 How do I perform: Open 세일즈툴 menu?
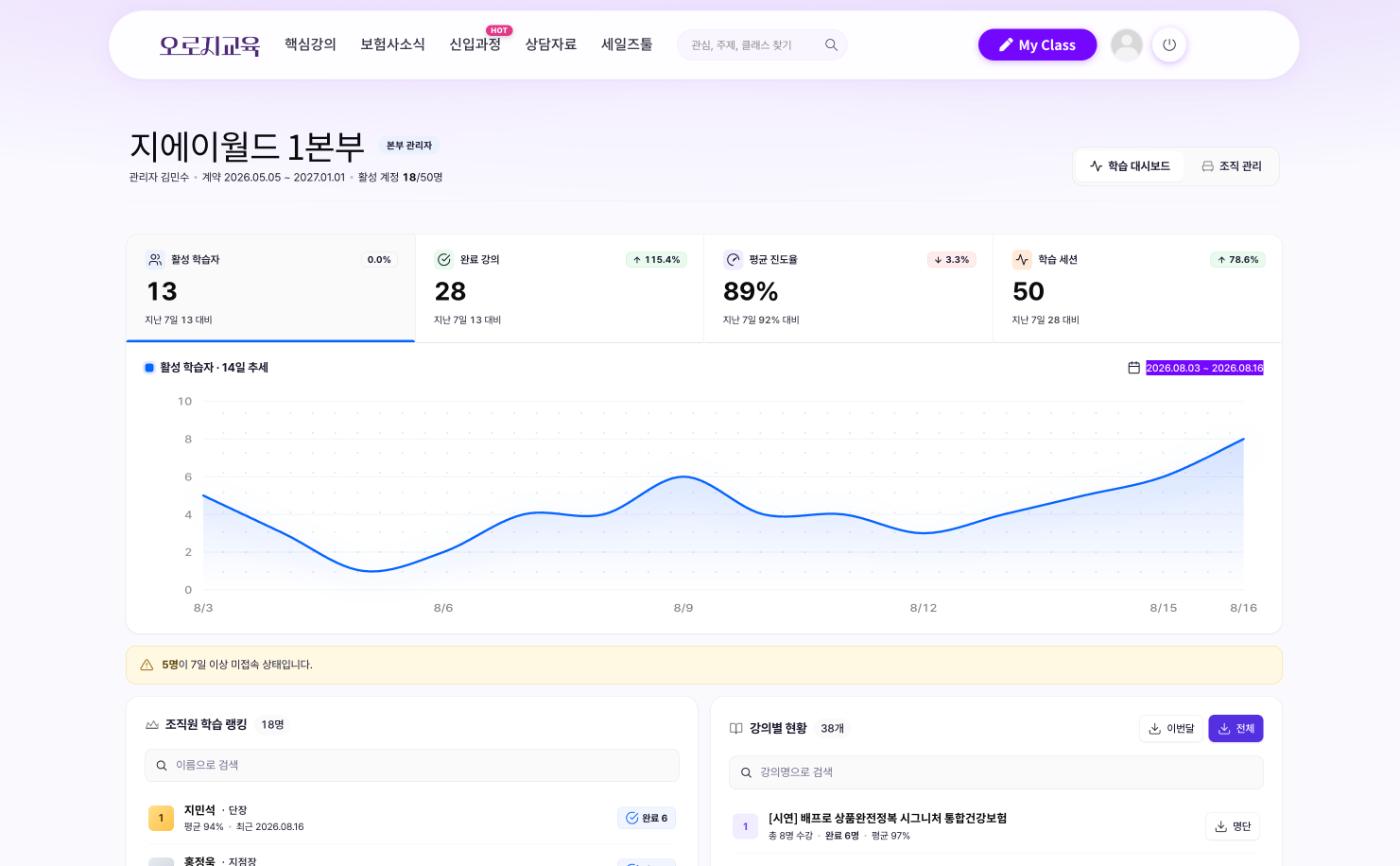click(627, 45)
